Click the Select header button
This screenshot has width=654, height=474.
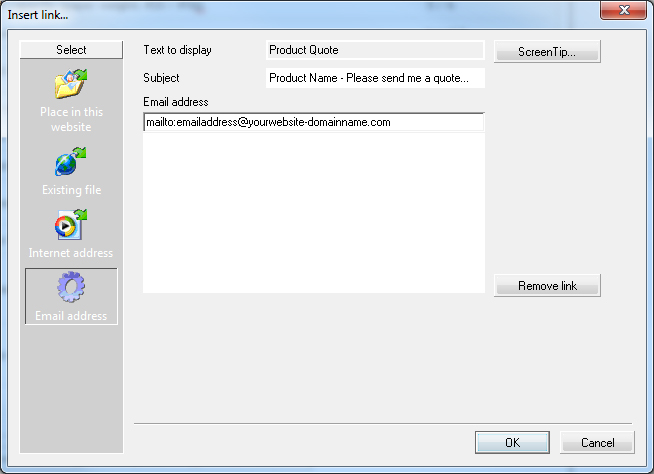[x=71, y=50]
